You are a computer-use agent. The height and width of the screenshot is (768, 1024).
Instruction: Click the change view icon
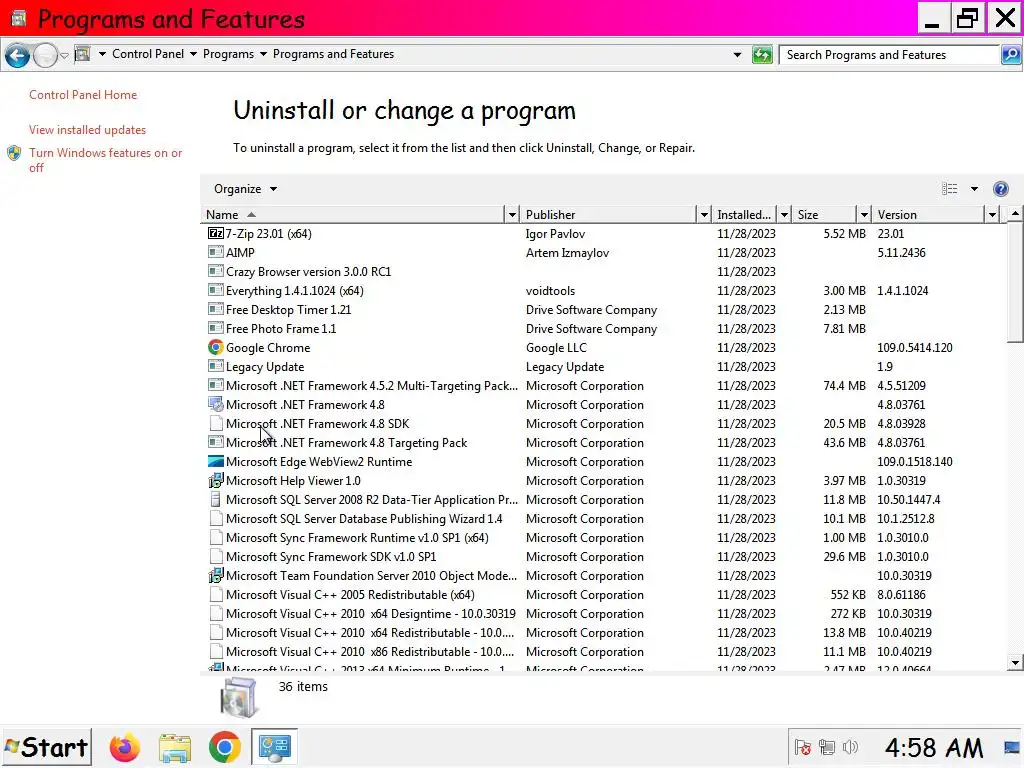click(x=950, y=189)
